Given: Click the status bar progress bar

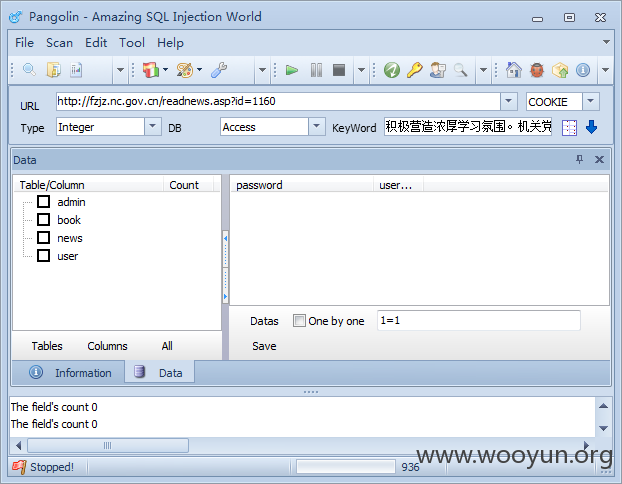Looking at the screenshot, I should [x=346, y=467].
